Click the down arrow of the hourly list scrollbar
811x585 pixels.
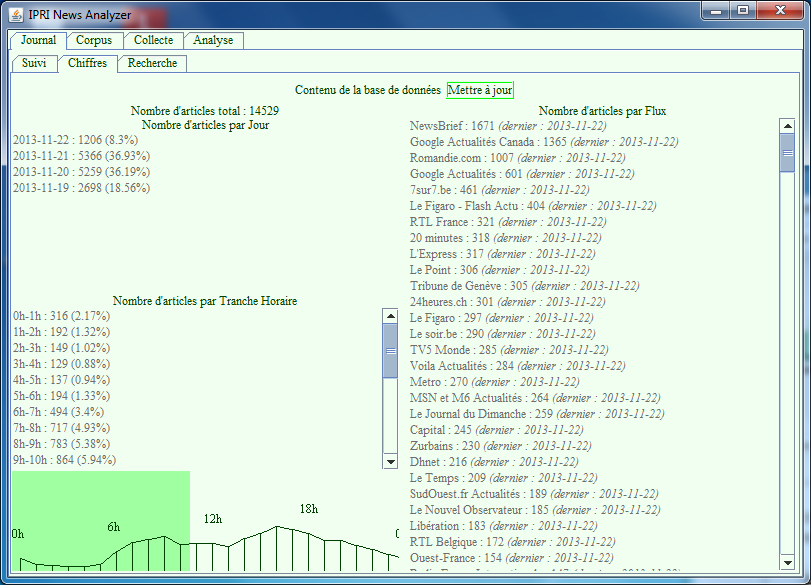(390, 461)
